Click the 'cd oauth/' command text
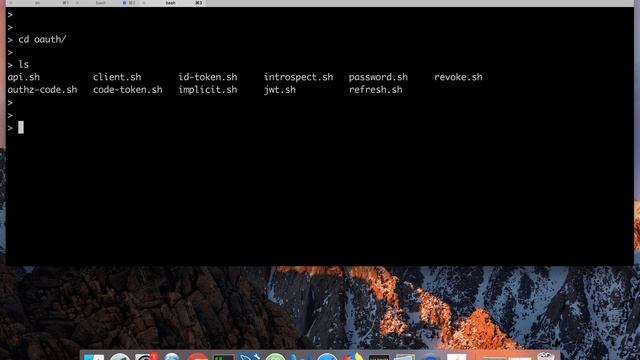This screenshot has height=360, width=640. (42, 40)
